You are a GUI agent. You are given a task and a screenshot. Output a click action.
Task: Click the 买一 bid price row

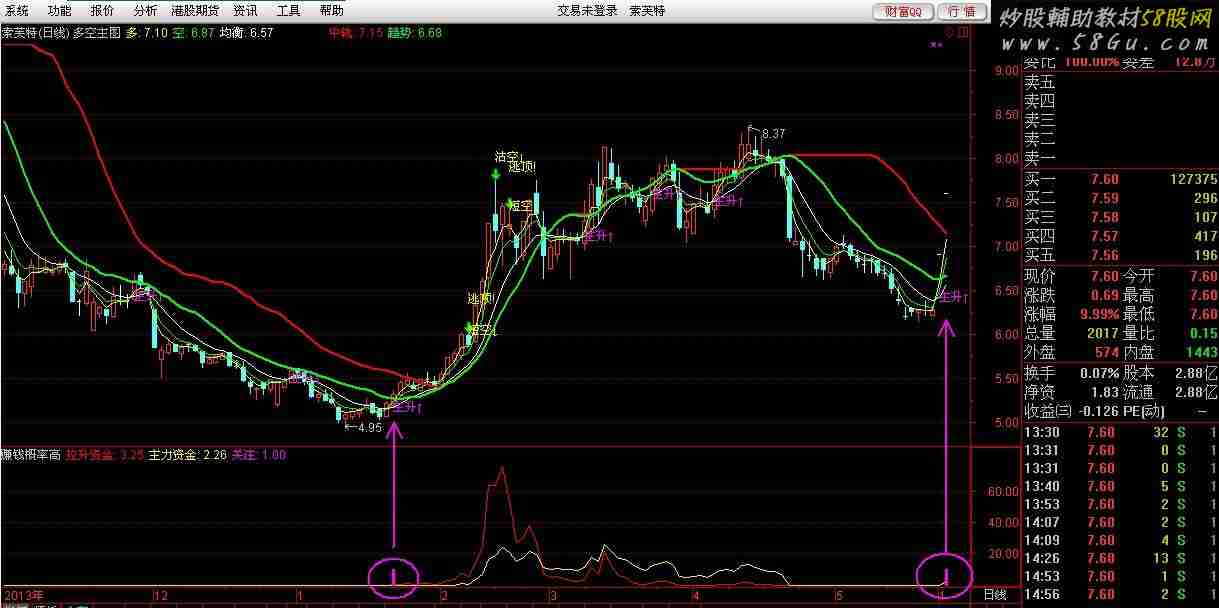point(1120,179)
